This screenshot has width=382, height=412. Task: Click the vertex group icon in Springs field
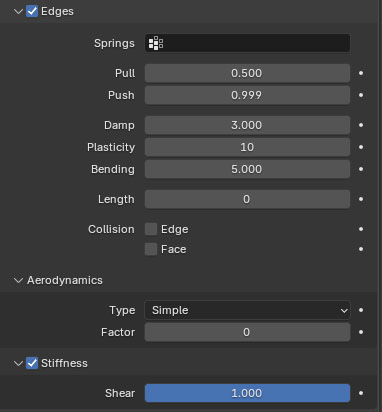[156, 43]
